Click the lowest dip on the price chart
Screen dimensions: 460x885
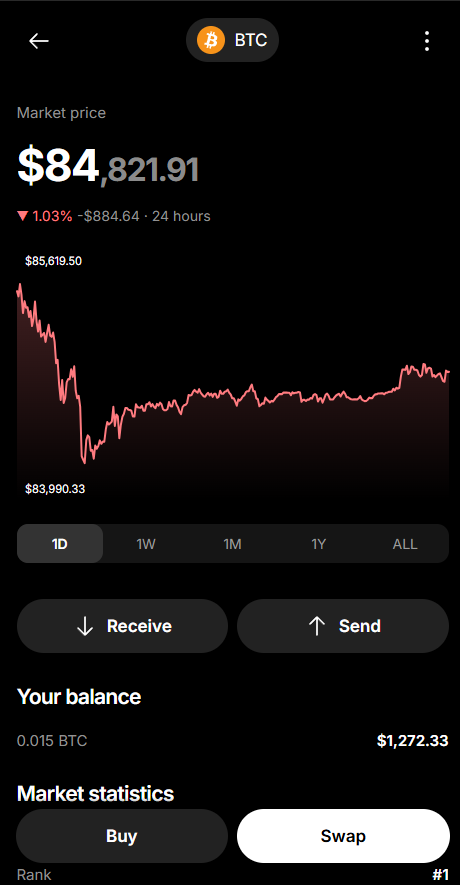[x=85, y=462]
